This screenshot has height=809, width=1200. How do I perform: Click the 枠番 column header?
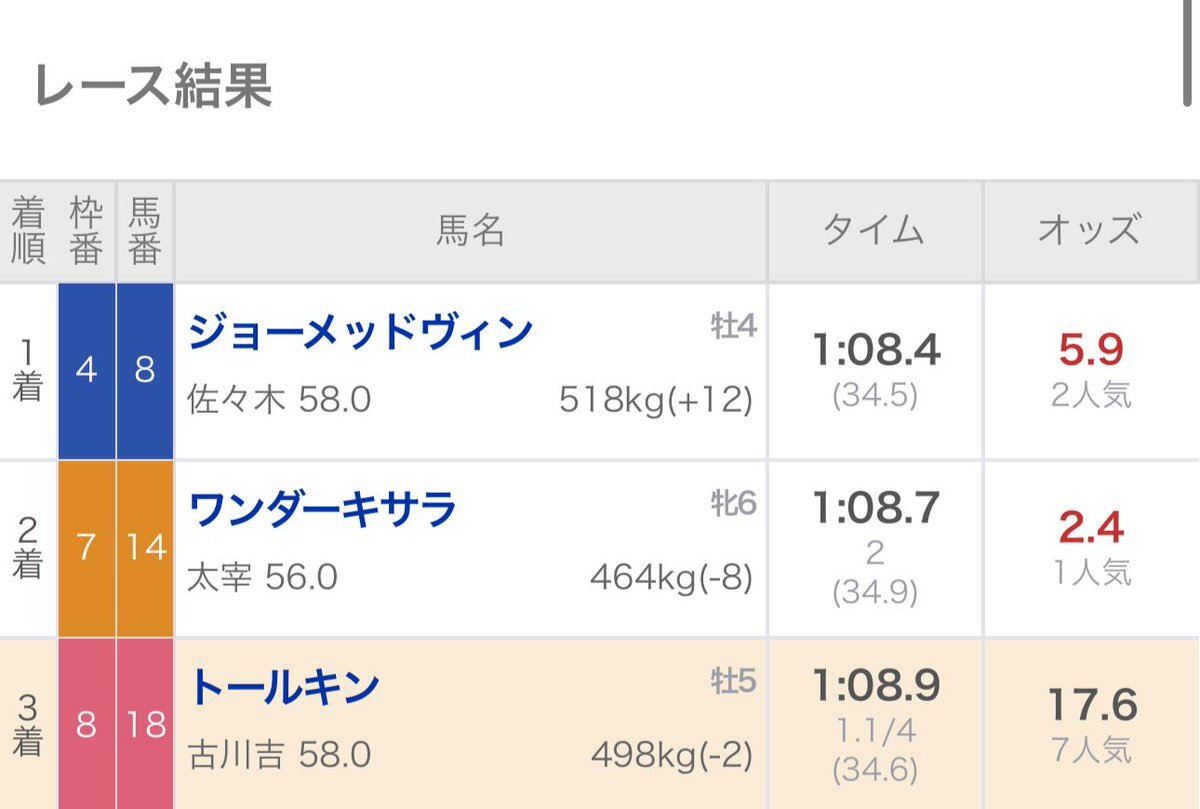click(x=86, y=232)
